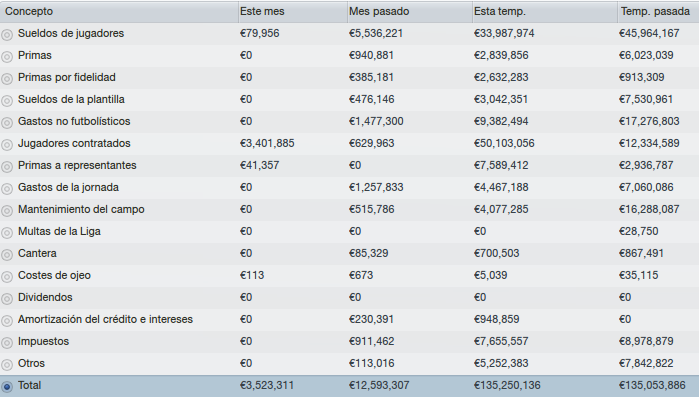Pick the Jugadores contratados radio button
Viewport: 699px width, 397px height.
[7, 145]
